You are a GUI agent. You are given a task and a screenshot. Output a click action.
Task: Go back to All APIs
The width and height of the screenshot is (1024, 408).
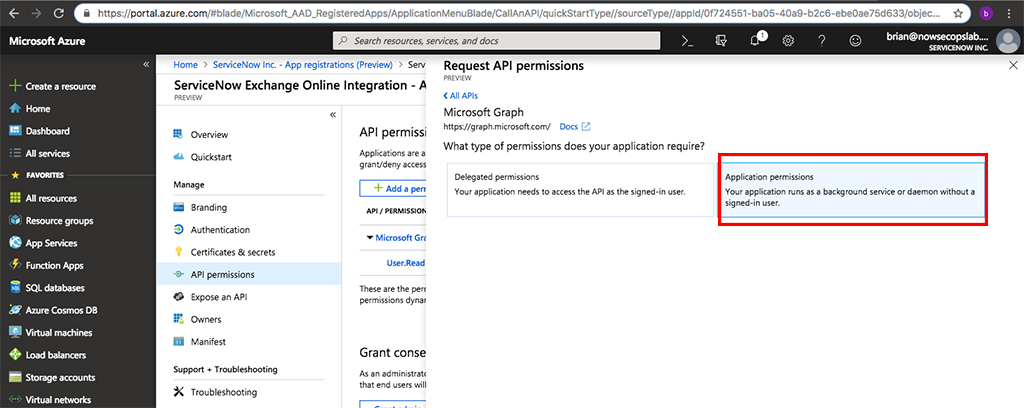click(x=460, y=96)
